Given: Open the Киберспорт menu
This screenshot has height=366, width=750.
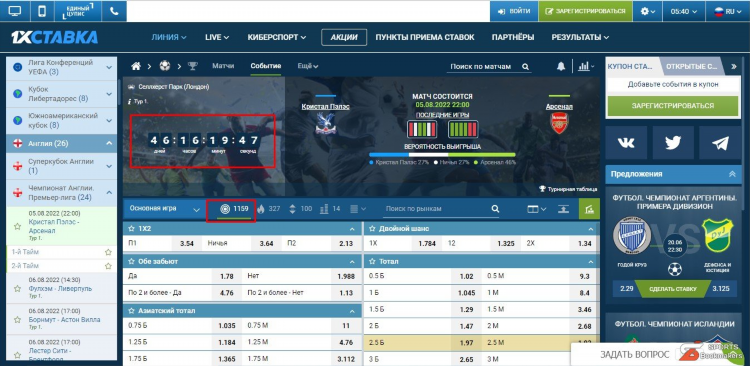Looking at the screenshot, I should [276, 37].
